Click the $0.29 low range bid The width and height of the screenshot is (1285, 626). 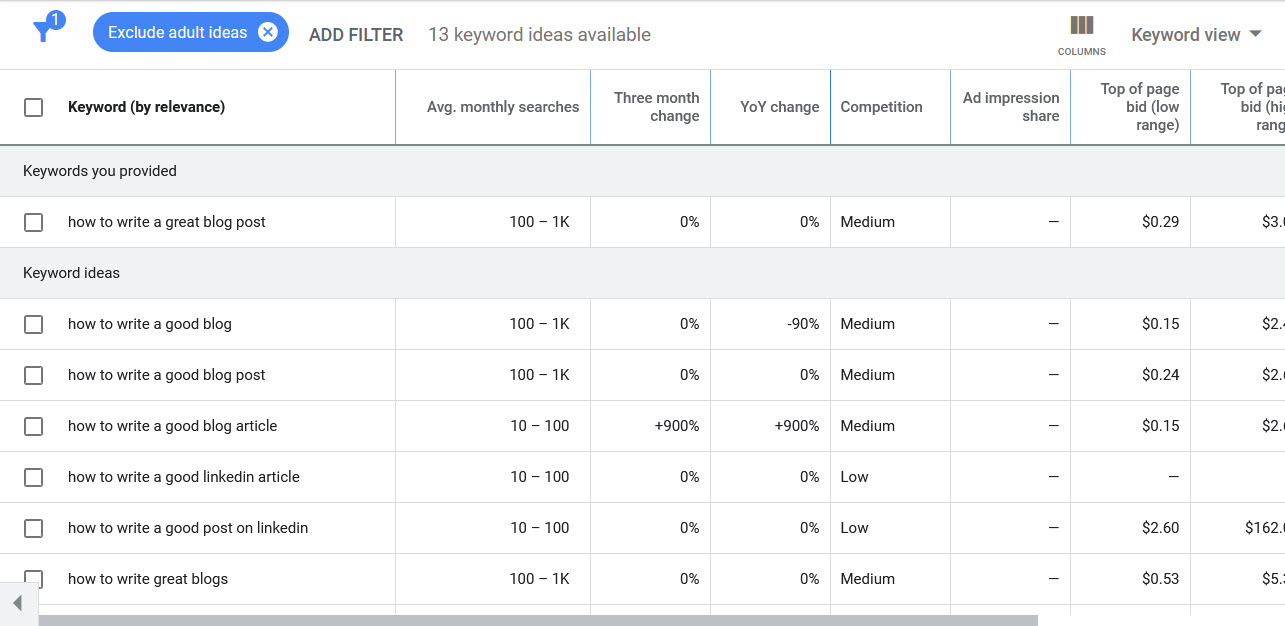click(x=1160, y=222)
